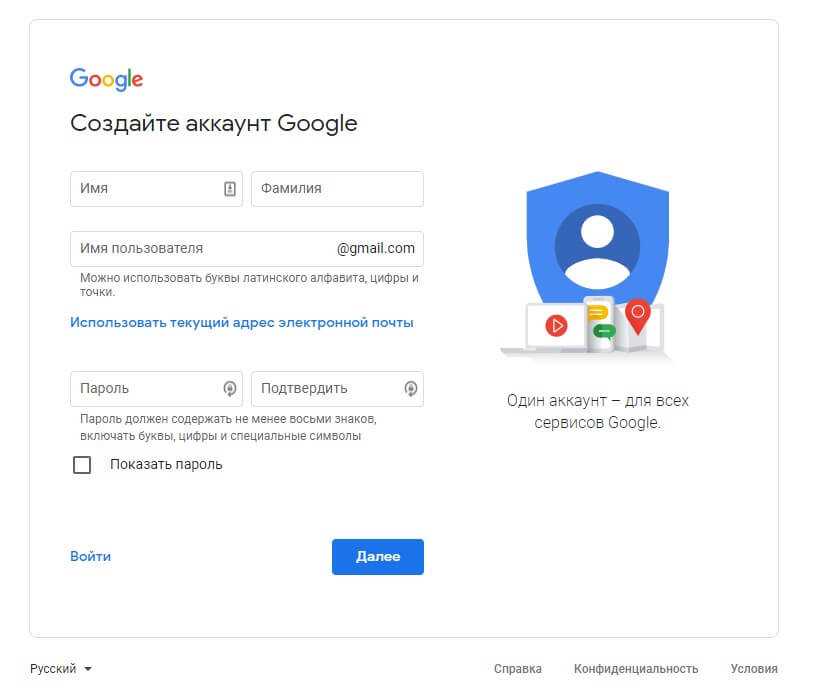Click the Фамилия last name field
This screenshot has height=695, width=817.
point(336,189)
